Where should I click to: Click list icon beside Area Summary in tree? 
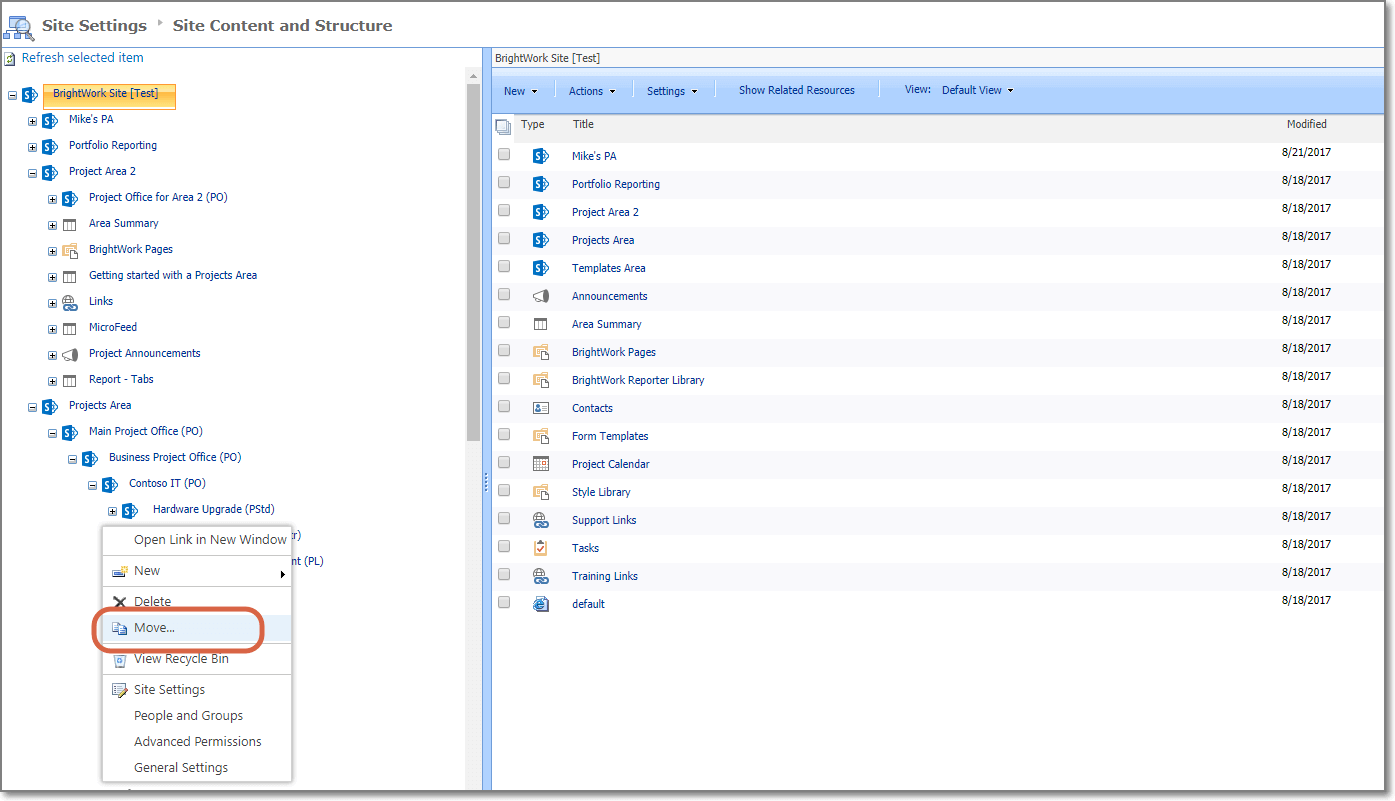pyautogui.click(x=70, y=224)
